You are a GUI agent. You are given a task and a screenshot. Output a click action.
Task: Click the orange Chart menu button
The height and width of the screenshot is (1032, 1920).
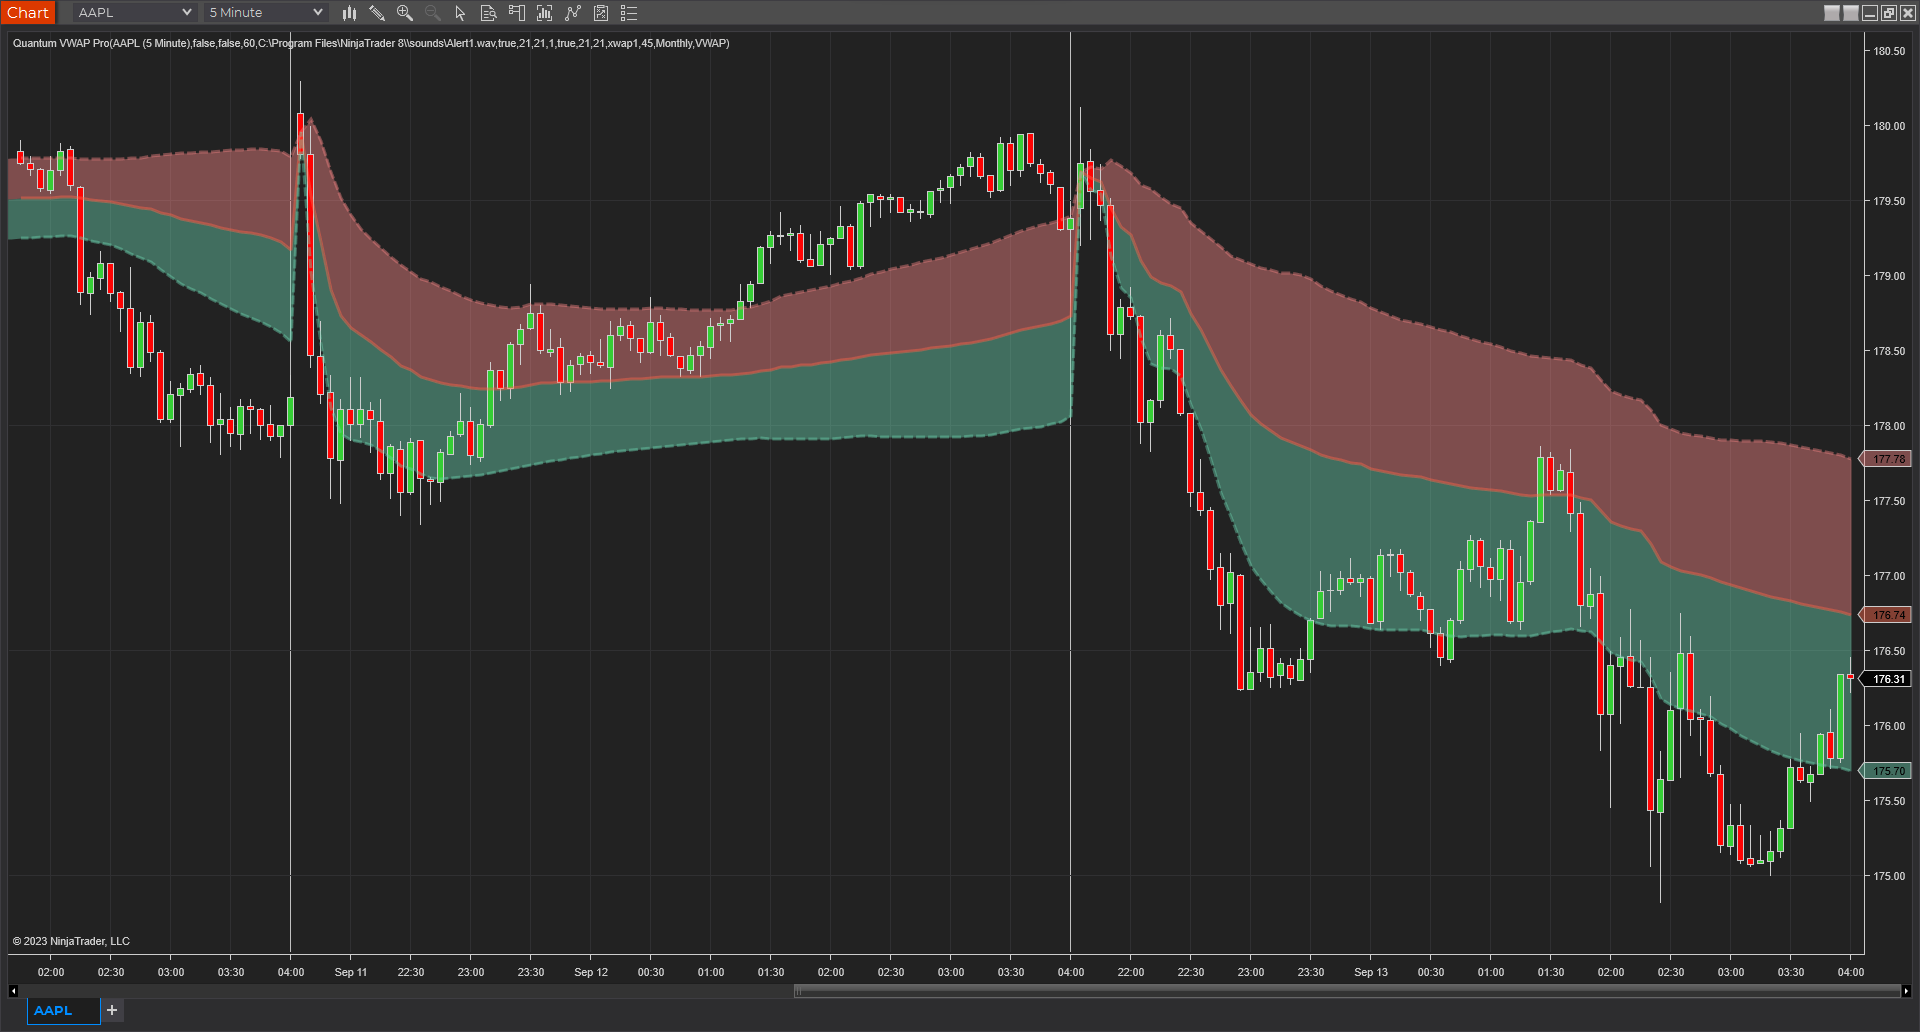point(28,12)
